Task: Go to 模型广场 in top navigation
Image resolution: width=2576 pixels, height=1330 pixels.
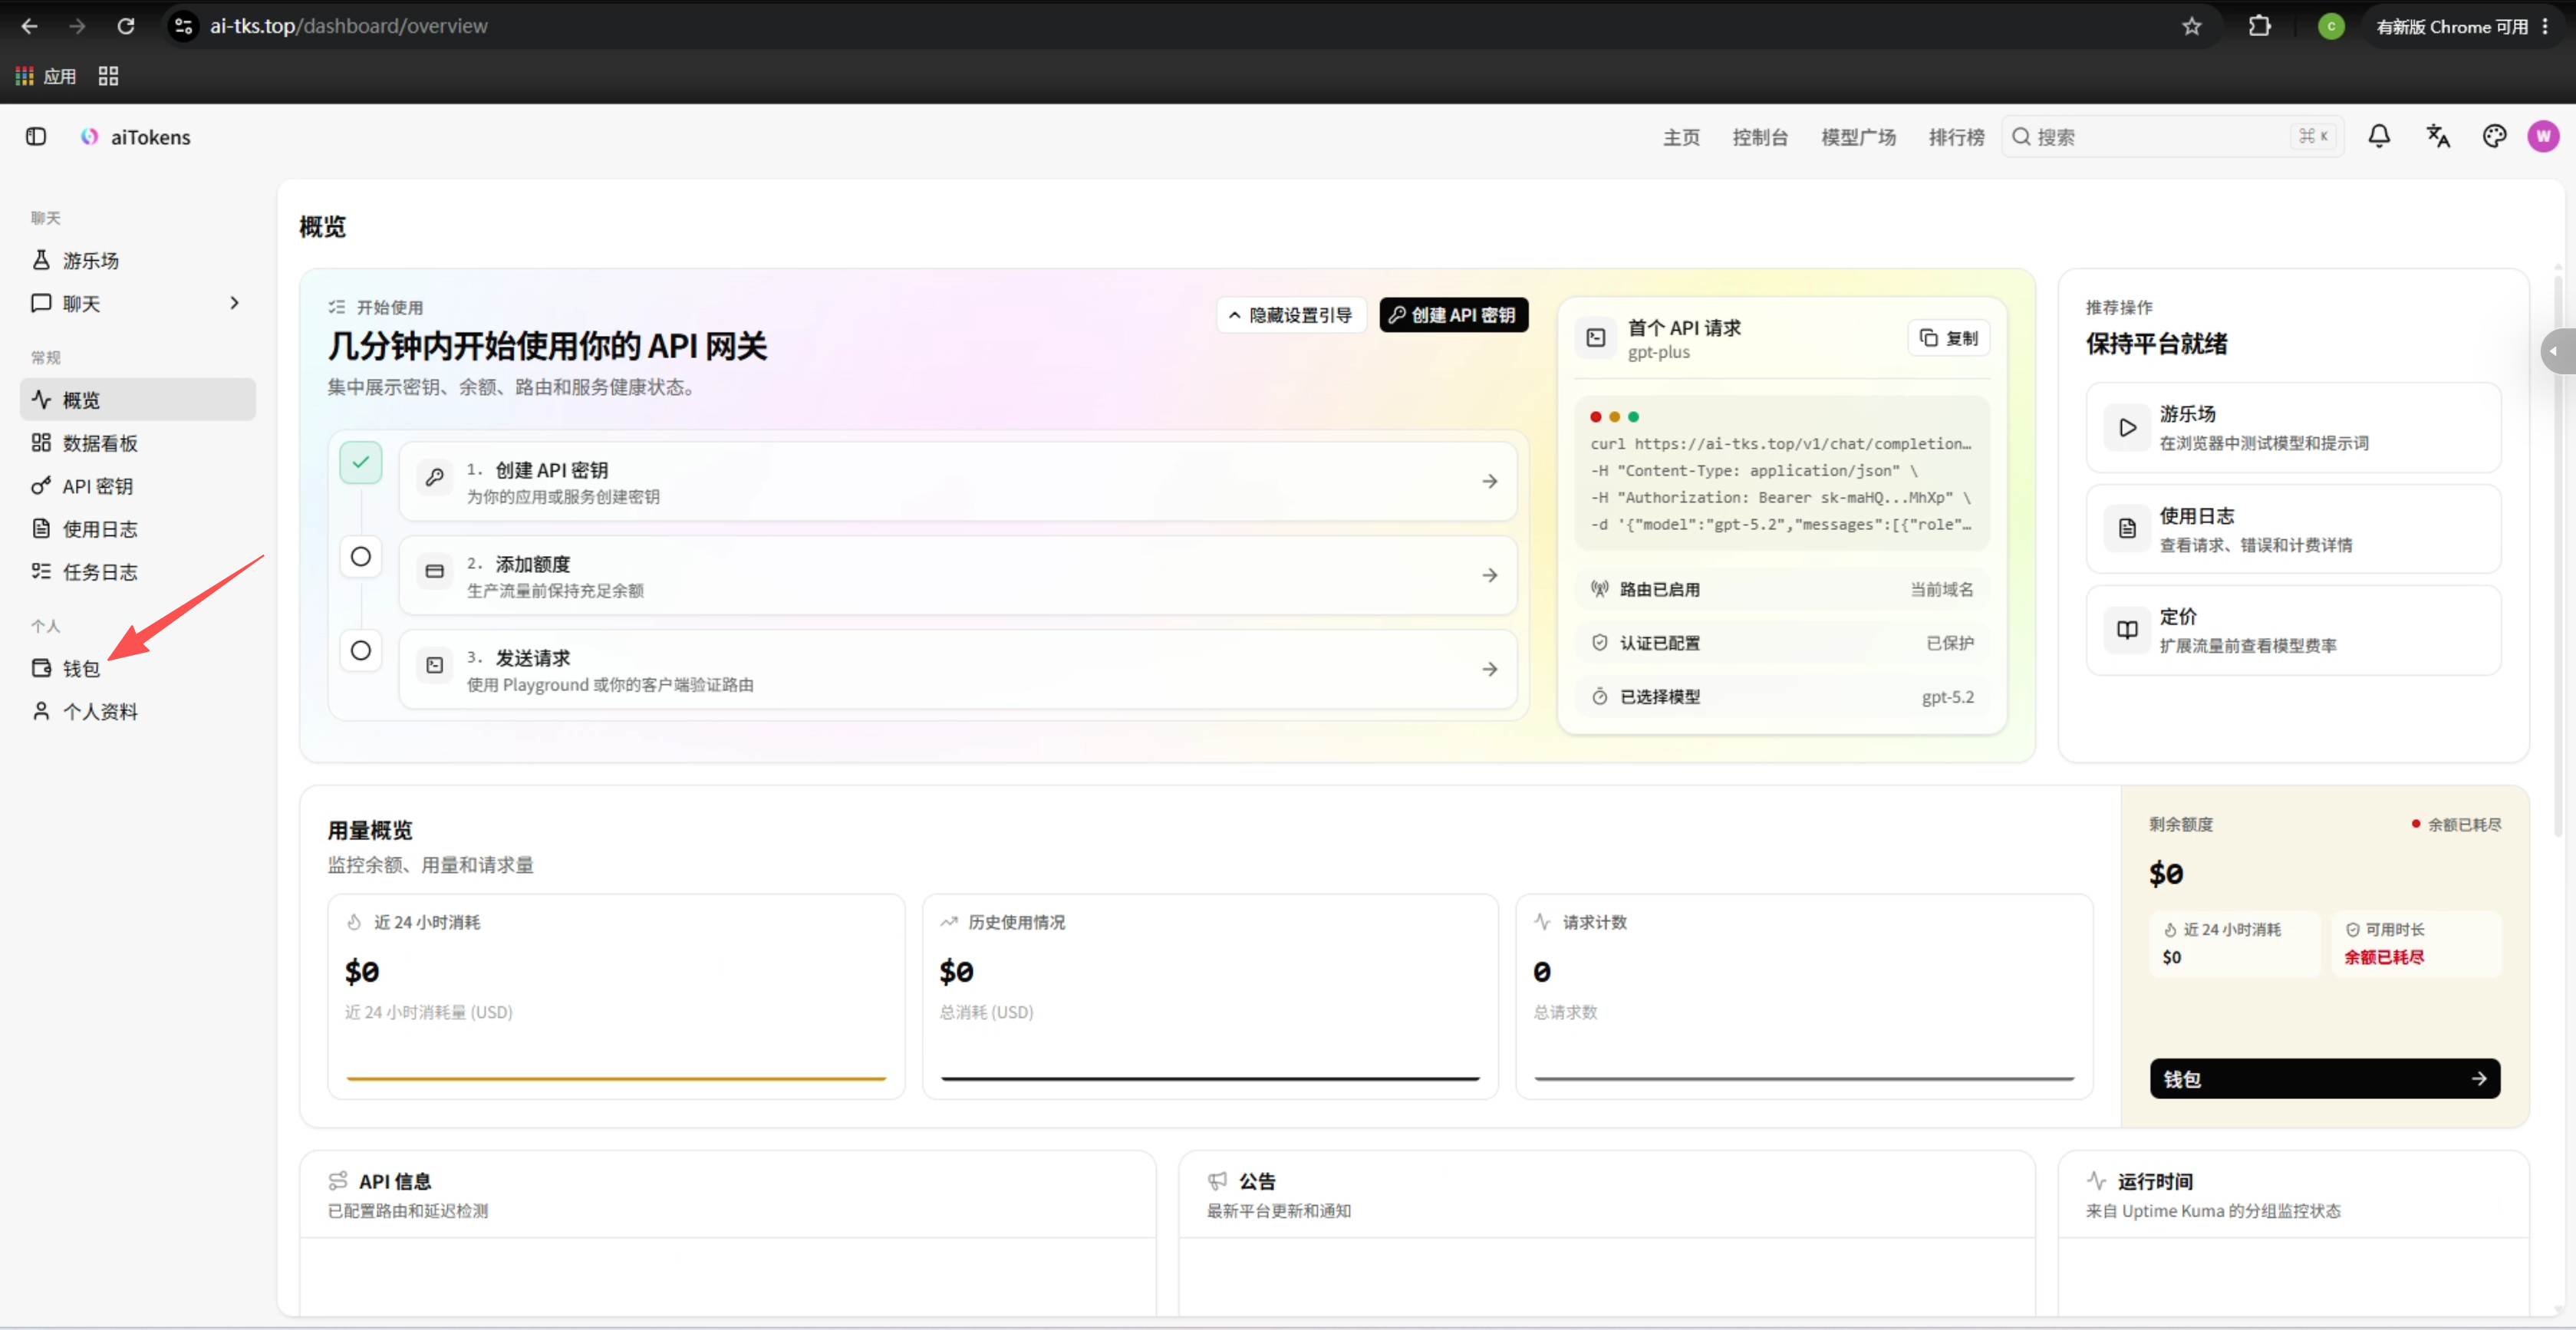Action: 1858,137
